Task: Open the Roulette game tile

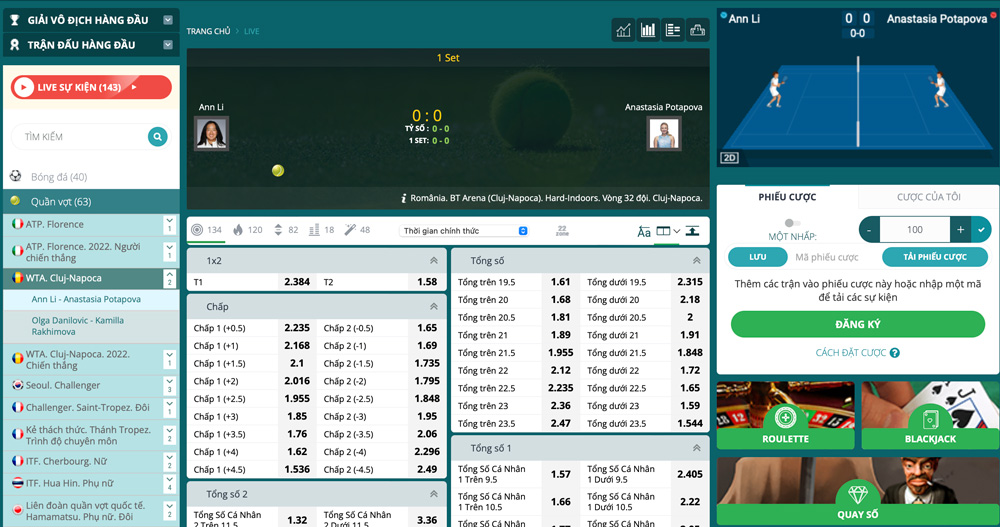Action: pyautogui.click(x=785, y=415)
